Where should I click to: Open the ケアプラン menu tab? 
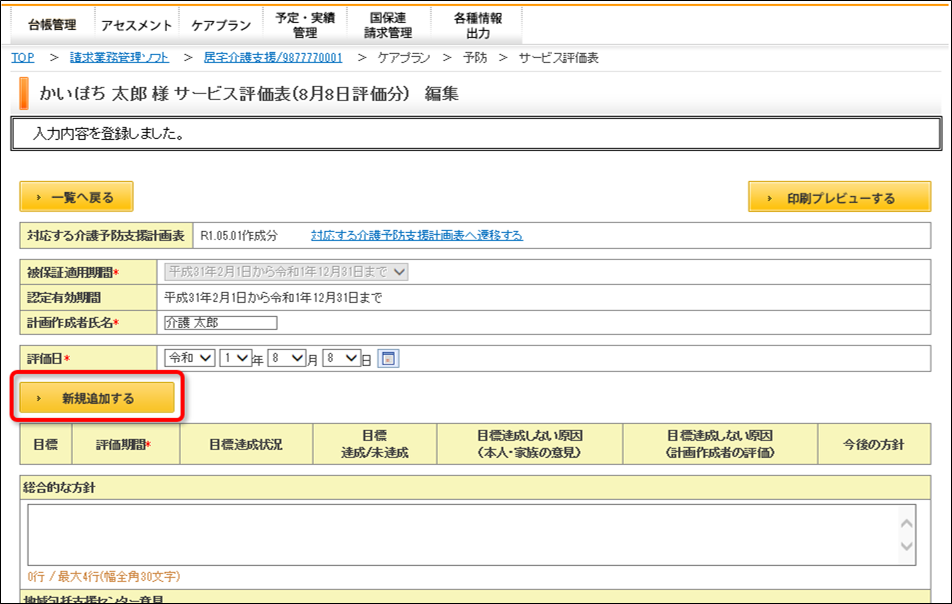221,25
